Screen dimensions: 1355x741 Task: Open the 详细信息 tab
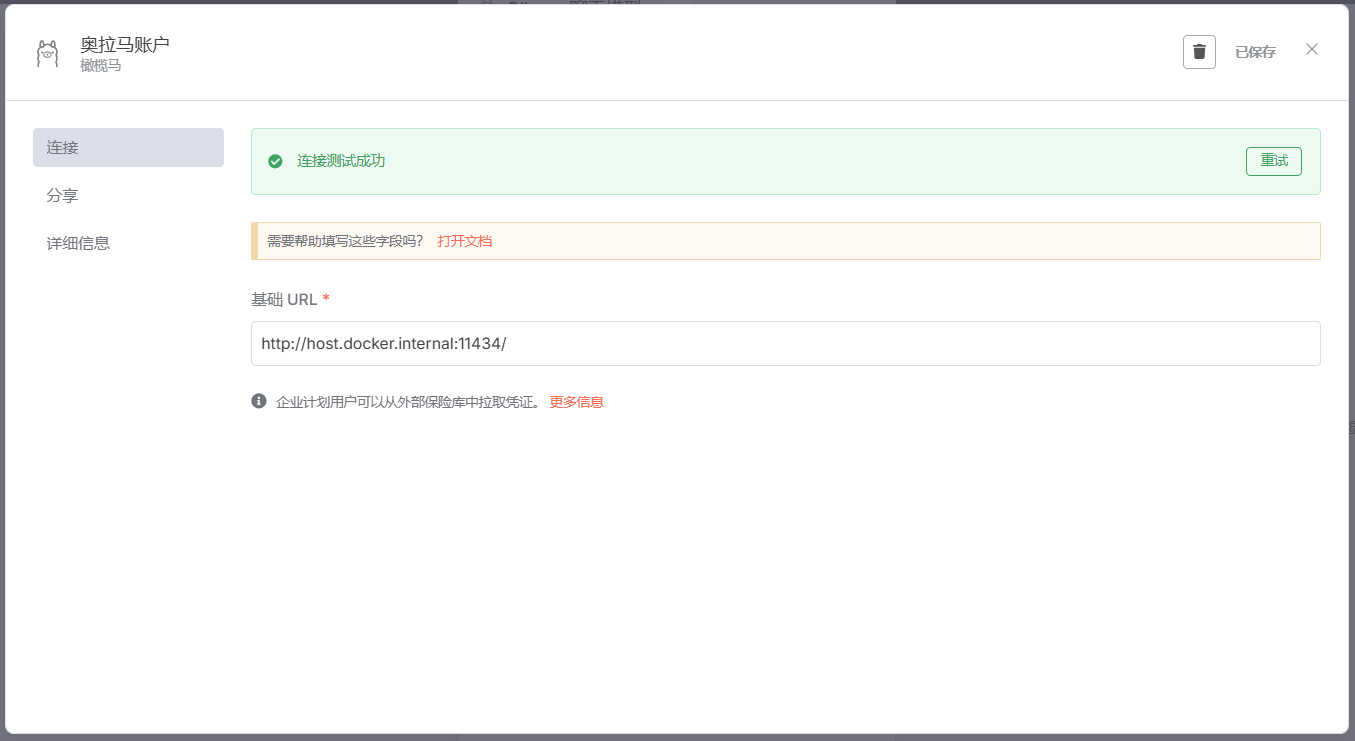click(128, 243)
